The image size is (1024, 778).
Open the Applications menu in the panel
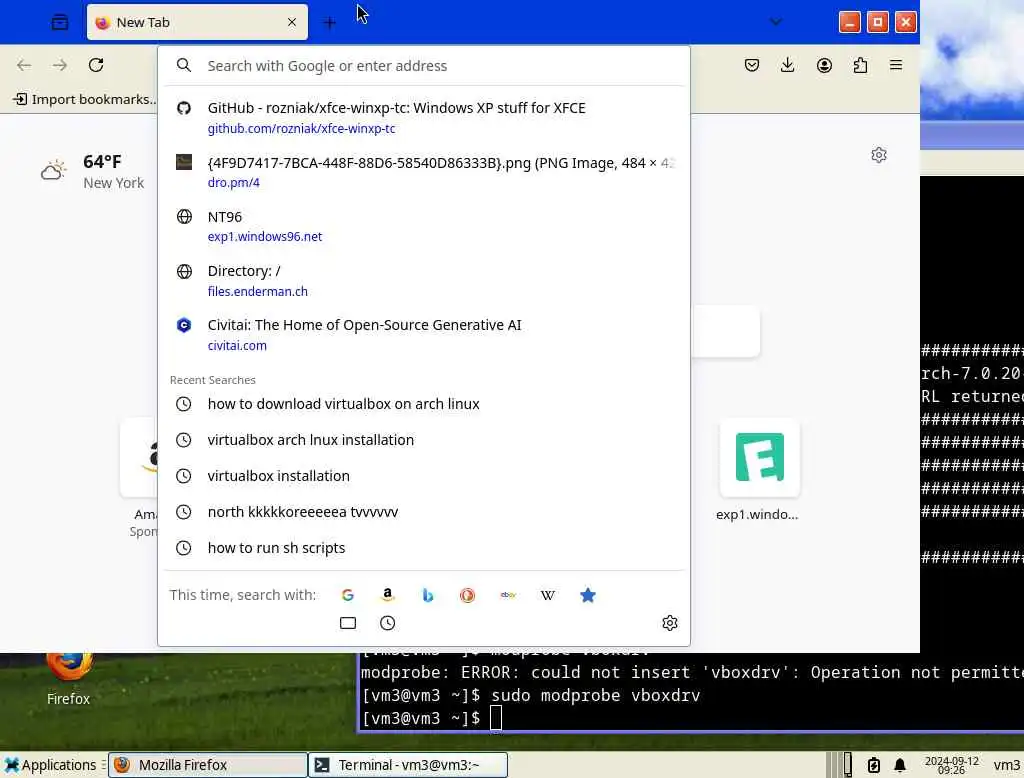point(50,765)
